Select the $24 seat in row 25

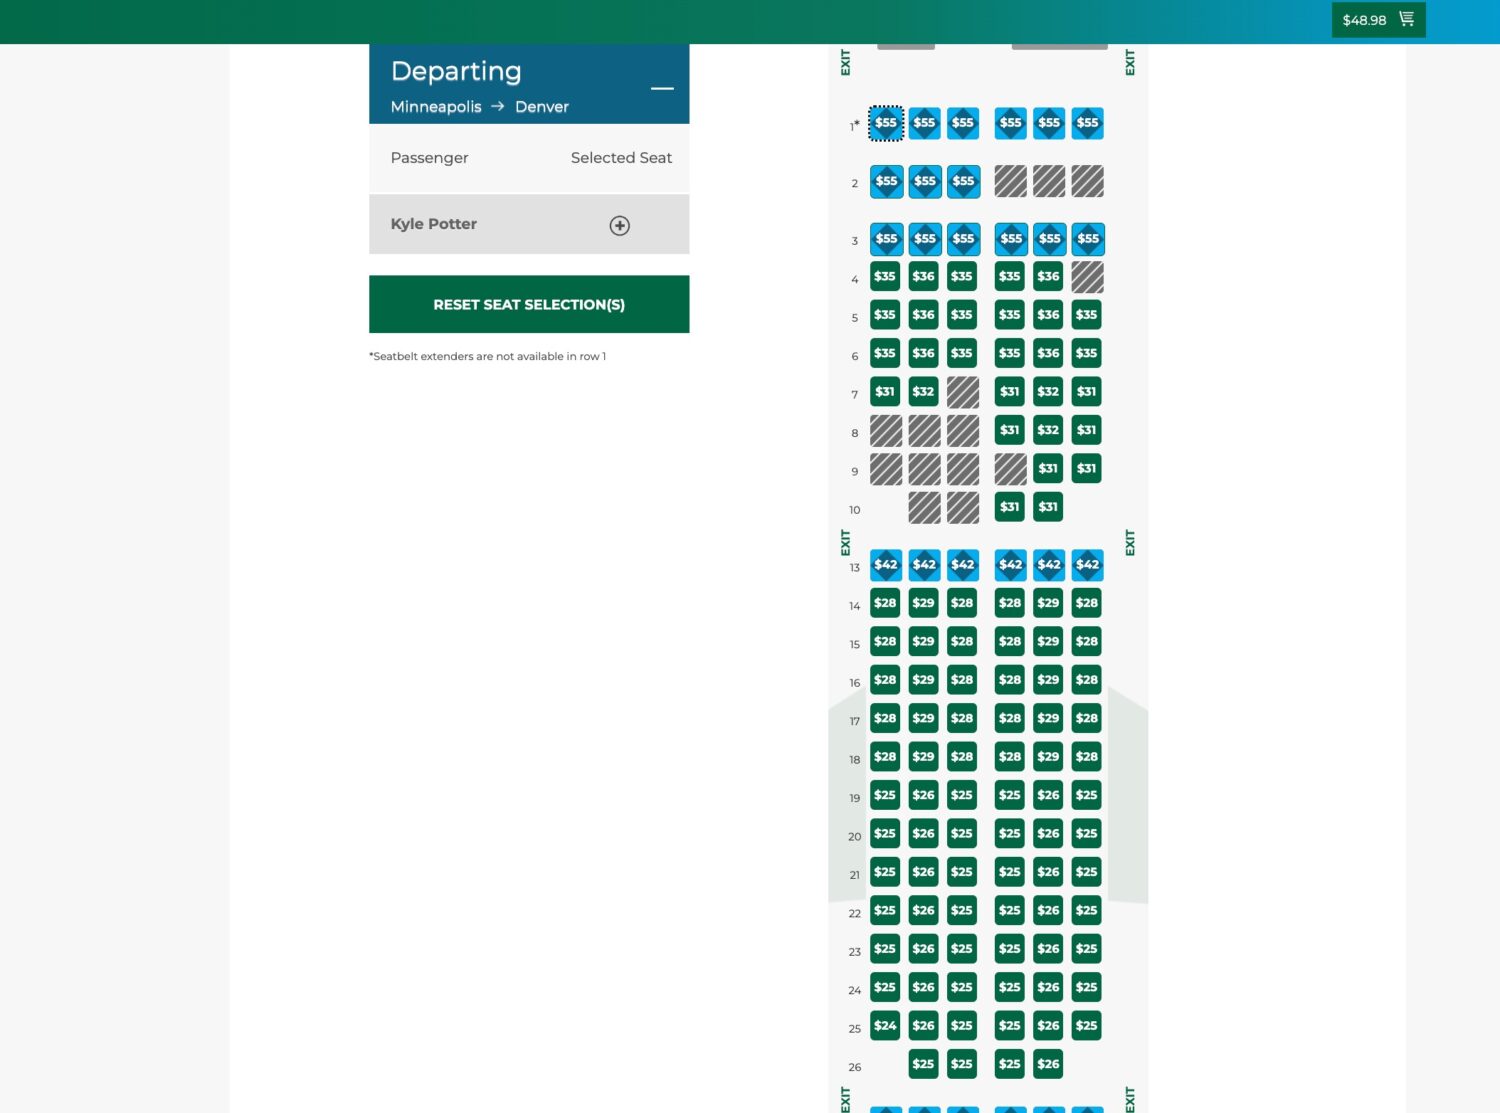885,1025
